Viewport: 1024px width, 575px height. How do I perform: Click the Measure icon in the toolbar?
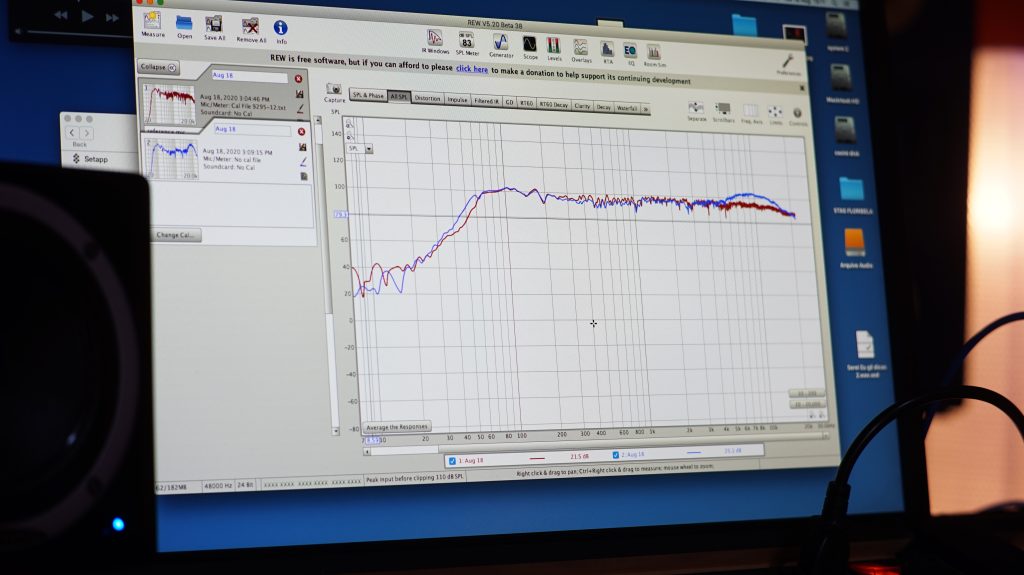152,23
